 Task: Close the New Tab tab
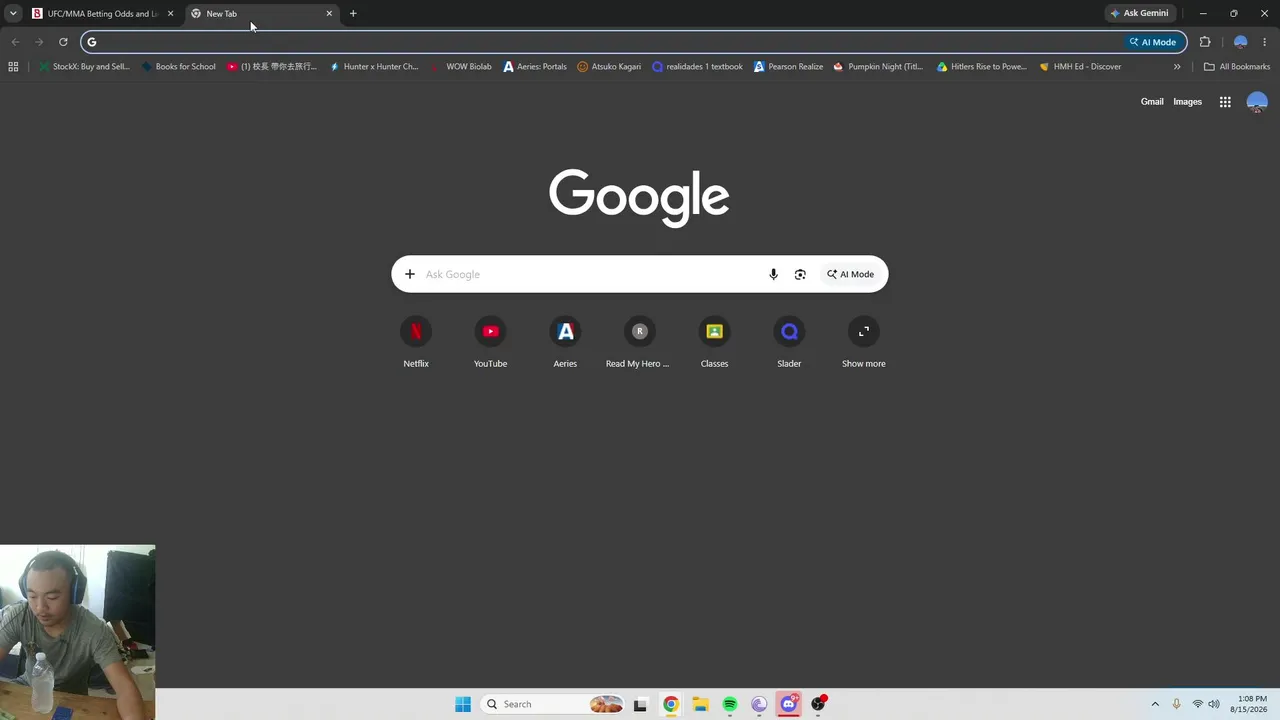(329, 14)
